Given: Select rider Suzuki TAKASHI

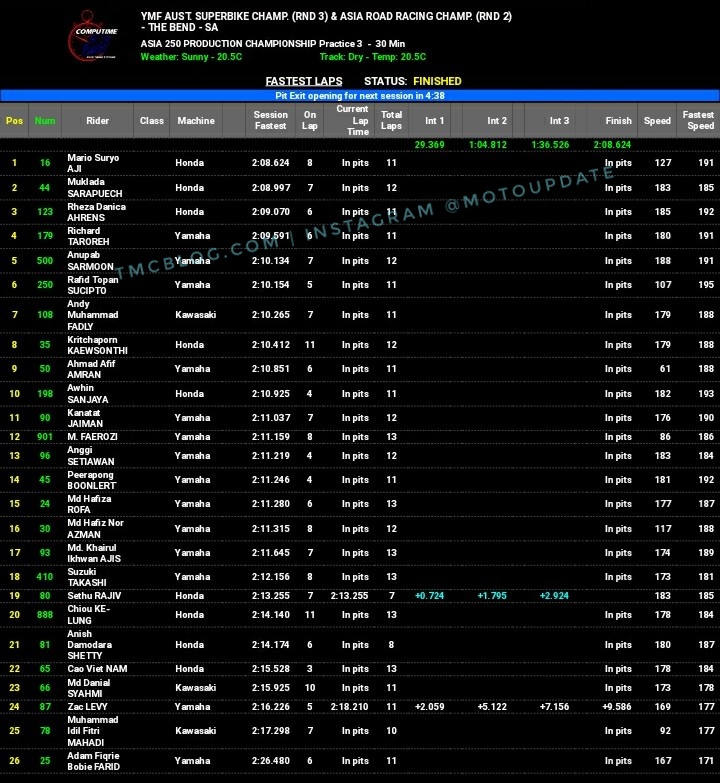Looking at the screenshot, I should click(87, 576).
